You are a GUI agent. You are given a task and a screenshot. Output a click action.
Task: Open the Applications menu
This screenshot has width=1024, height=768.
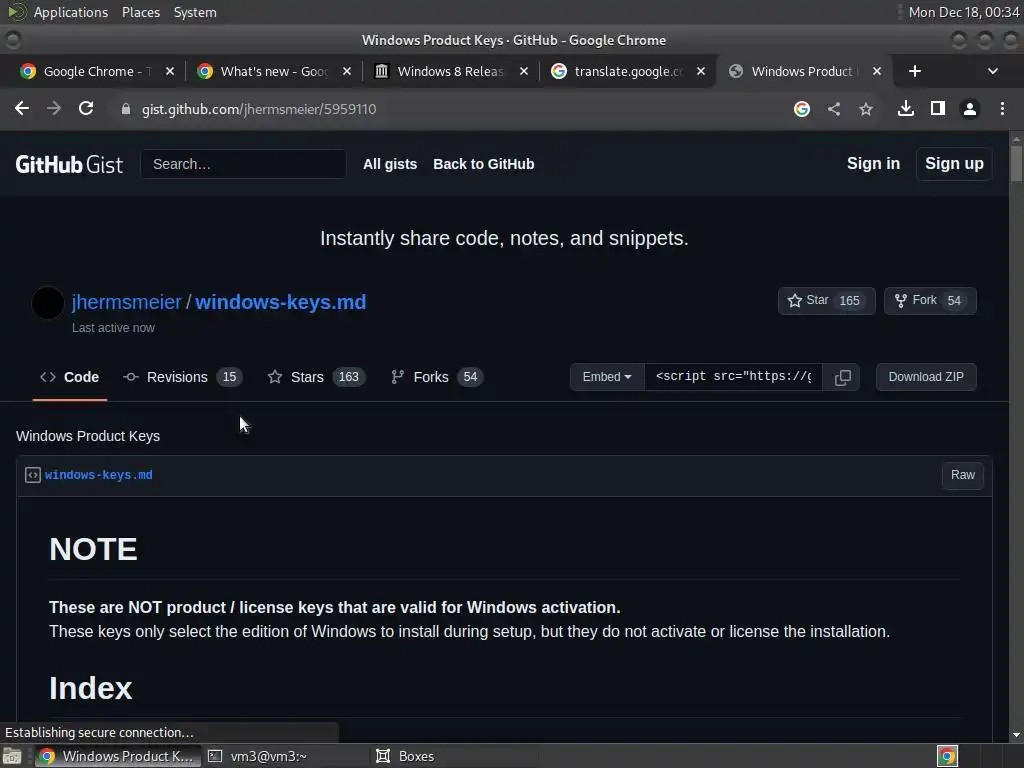71,12
